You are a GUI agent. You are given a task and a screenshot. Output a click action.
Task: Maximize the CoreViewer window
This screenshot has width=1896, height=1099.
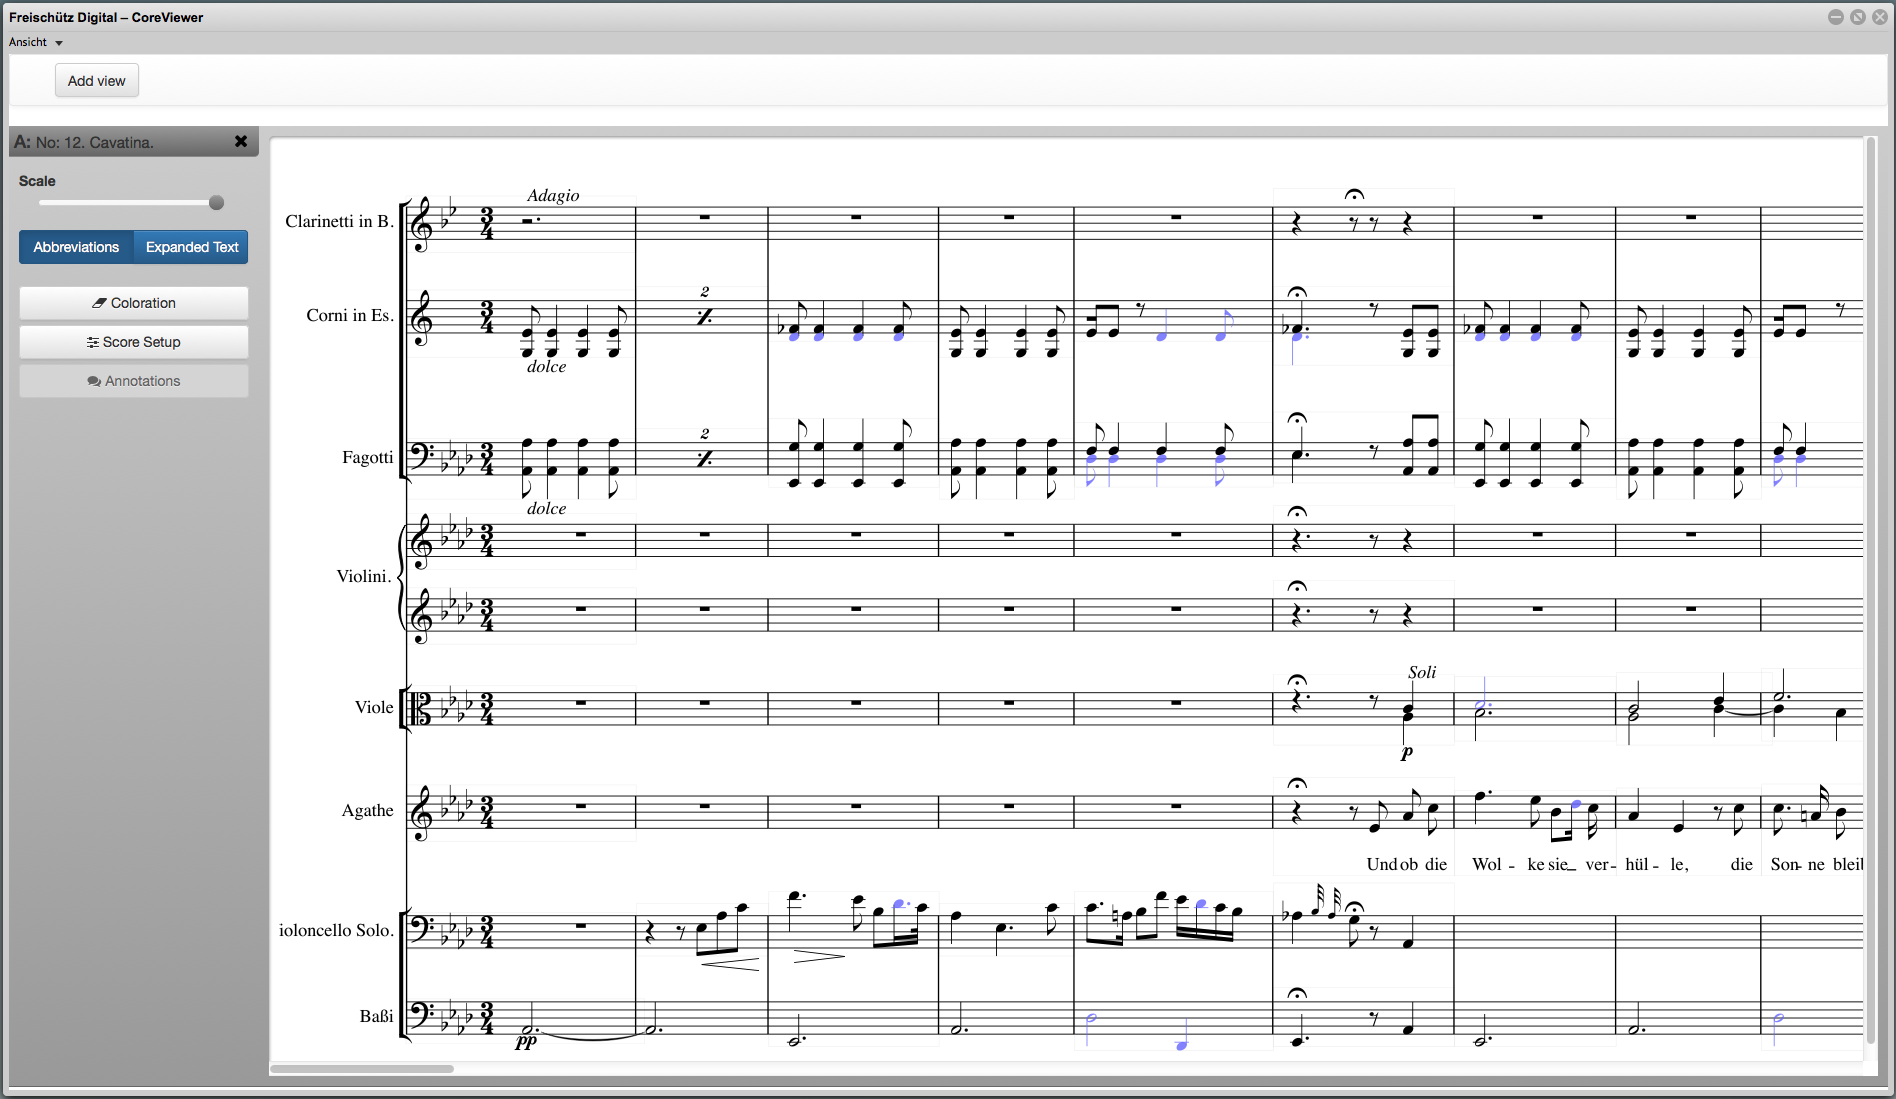point(1858,17)
